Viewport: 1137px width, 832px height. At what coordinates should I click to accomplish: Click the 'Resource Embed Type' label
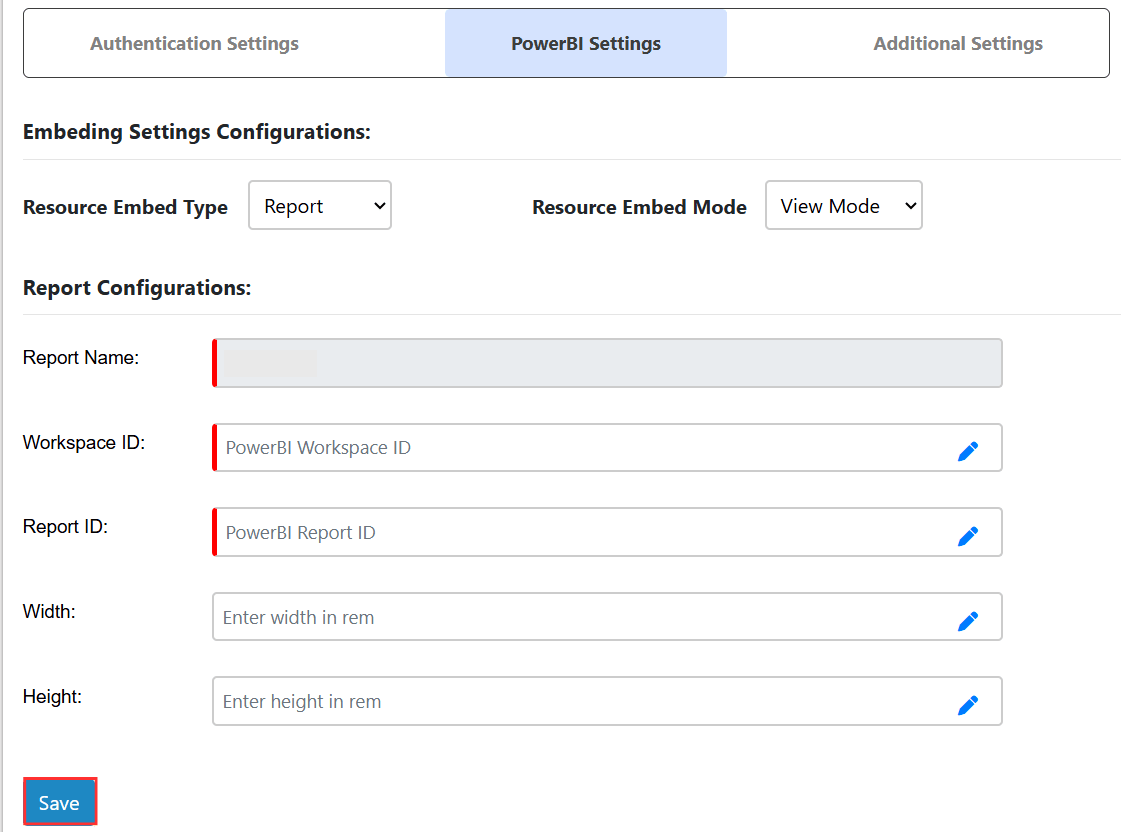[x=125, y=207]
